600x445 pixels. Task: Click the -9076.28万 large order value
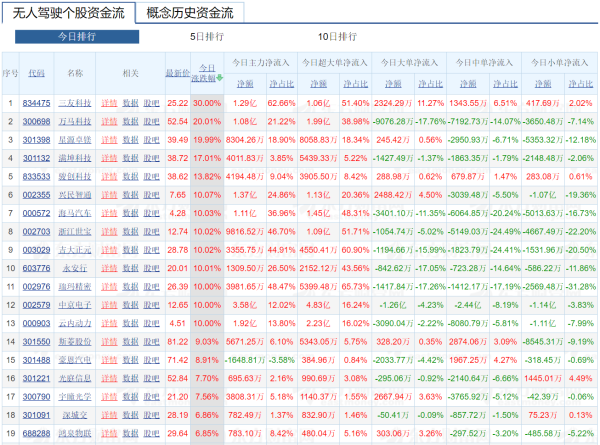coord(393,122)
